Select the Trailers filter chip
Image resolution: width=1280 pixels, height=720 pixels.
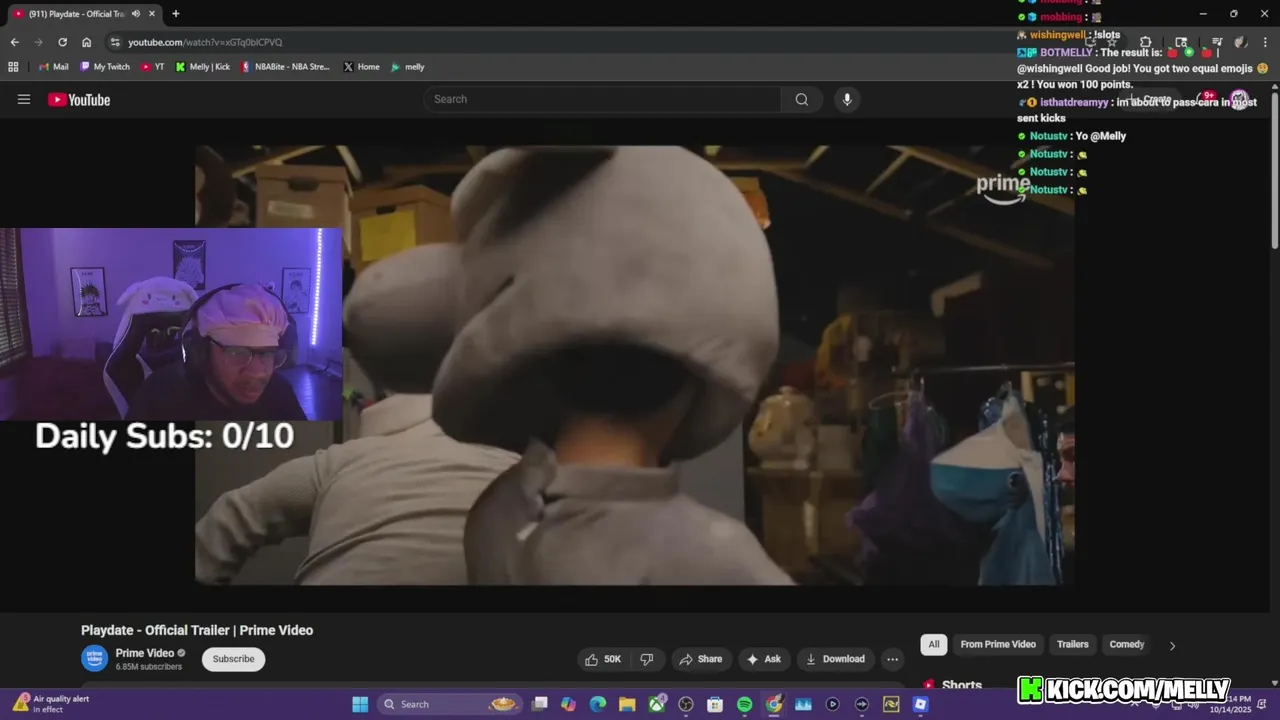coord(1073,644)
